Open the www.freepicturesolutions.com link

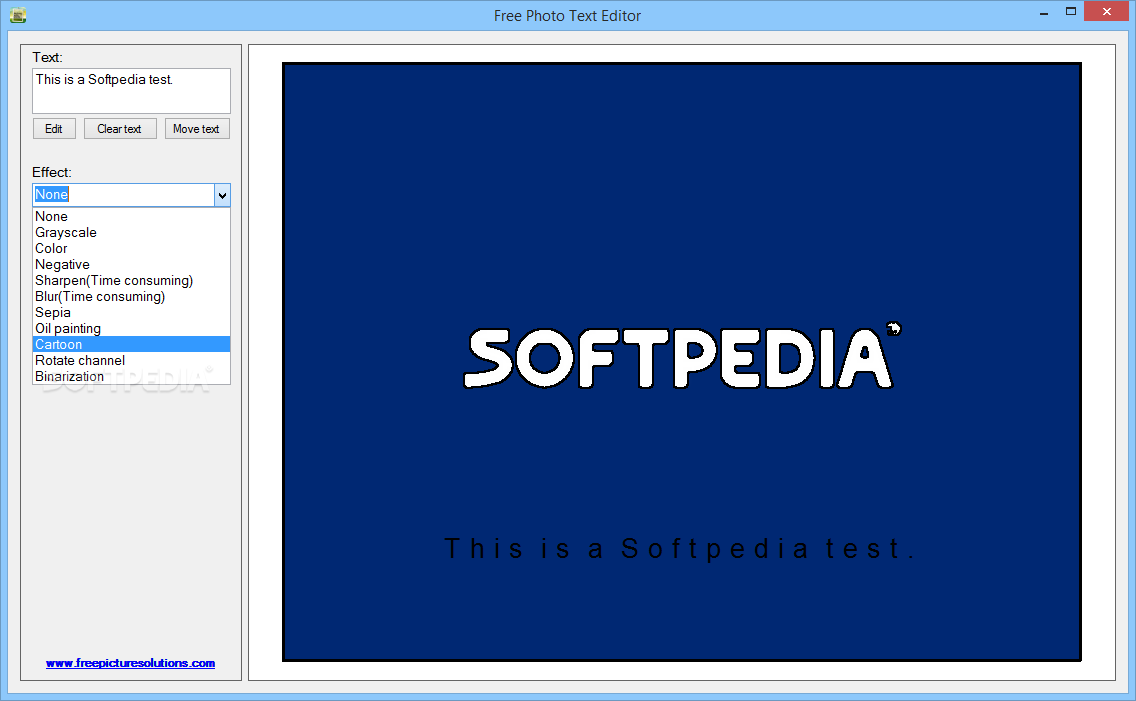130,663
